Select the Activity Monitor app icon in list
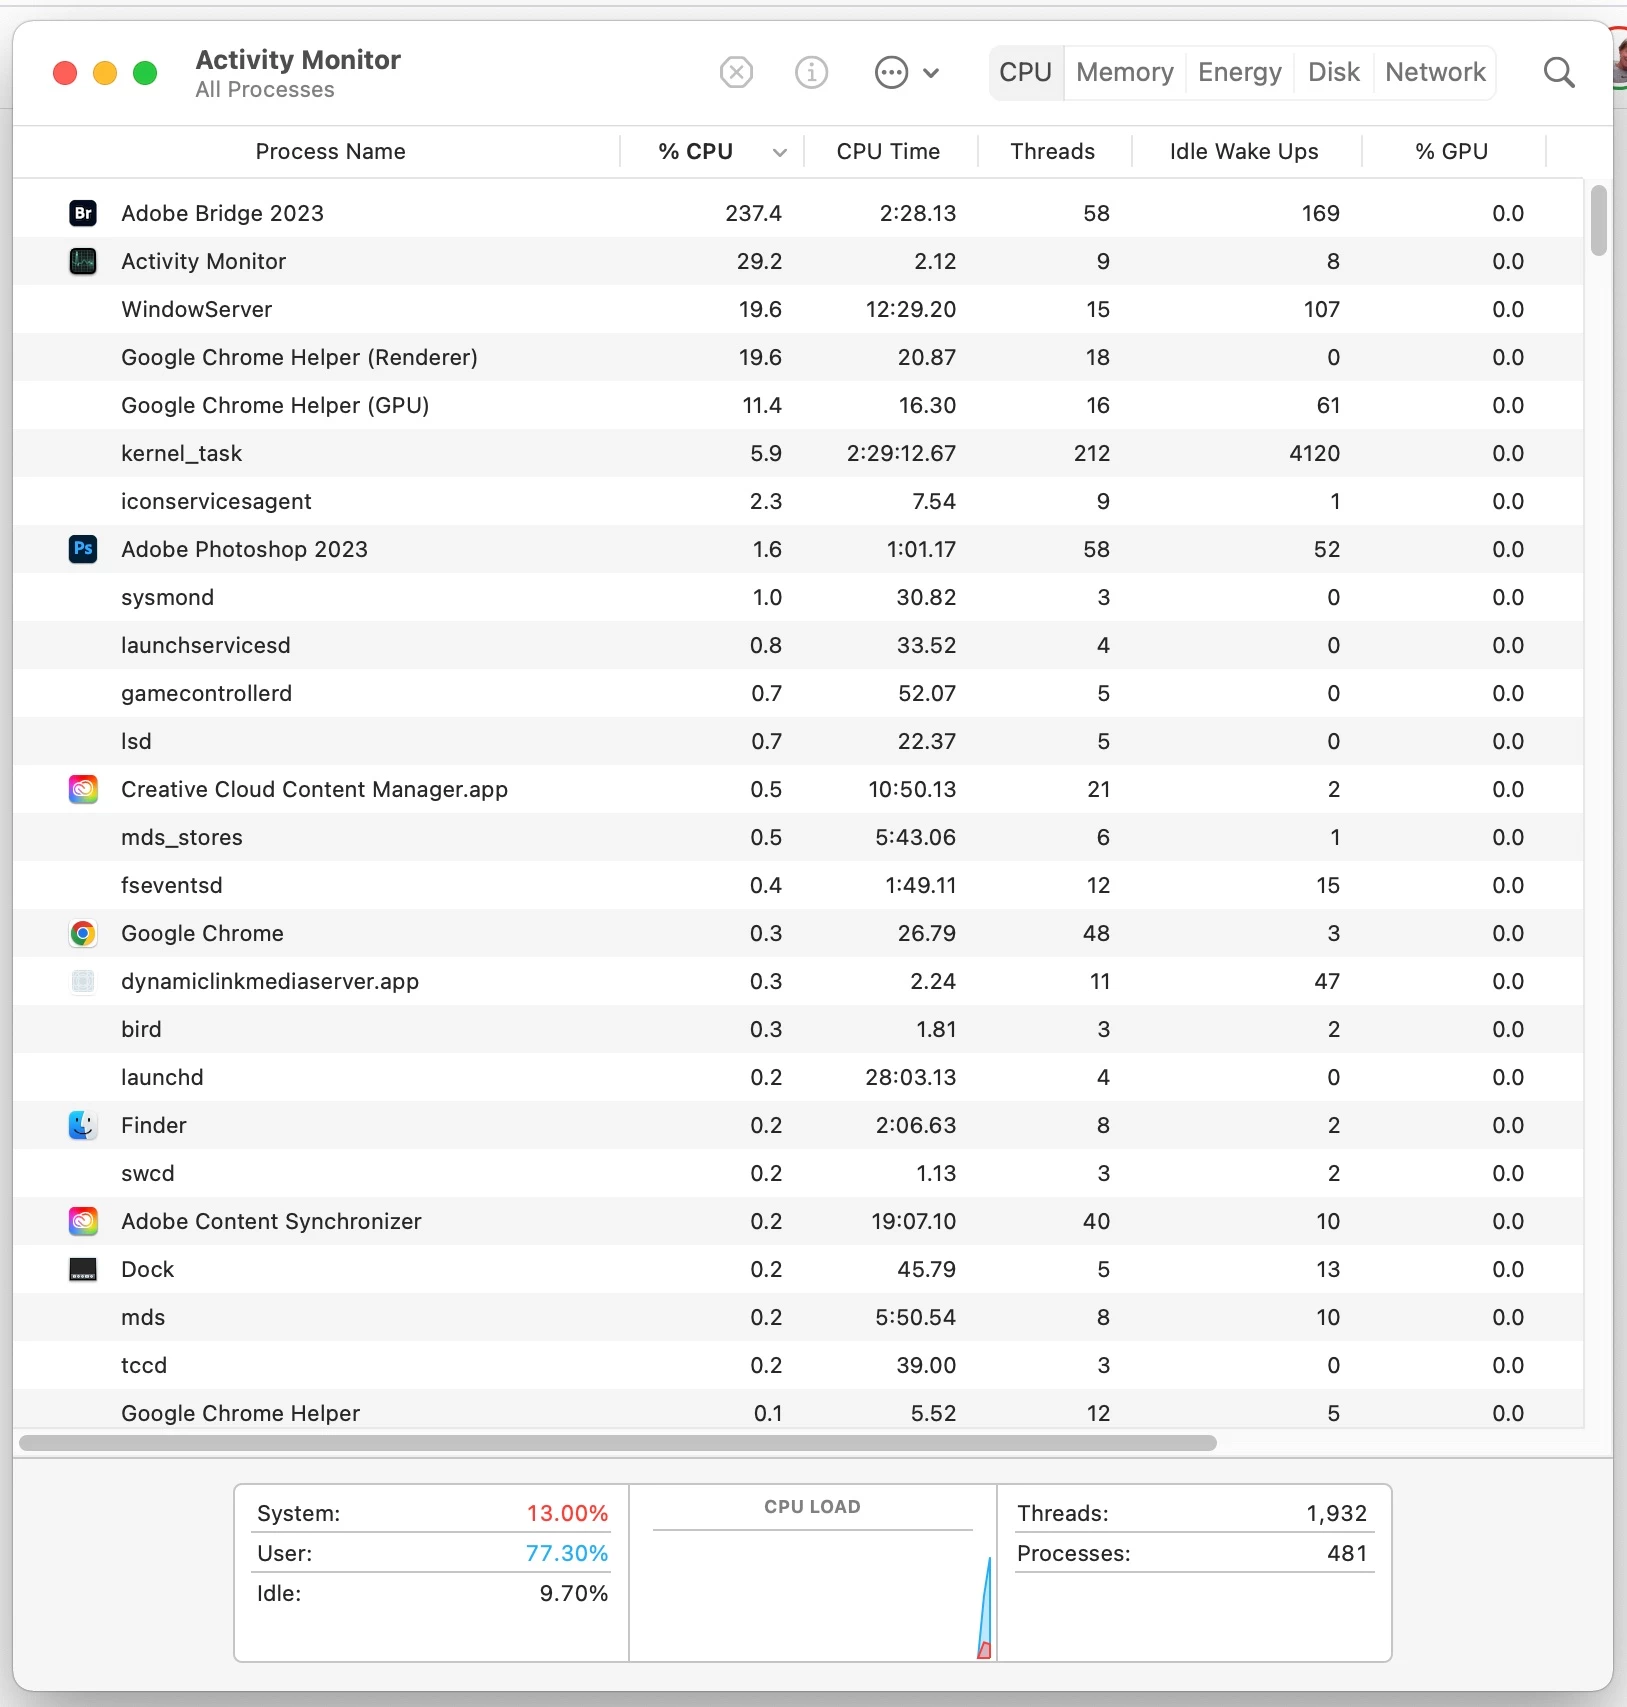 [83, 261]
